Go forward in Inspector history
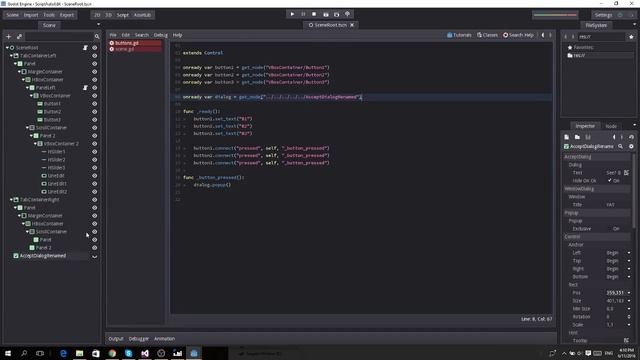 [622, 137]
